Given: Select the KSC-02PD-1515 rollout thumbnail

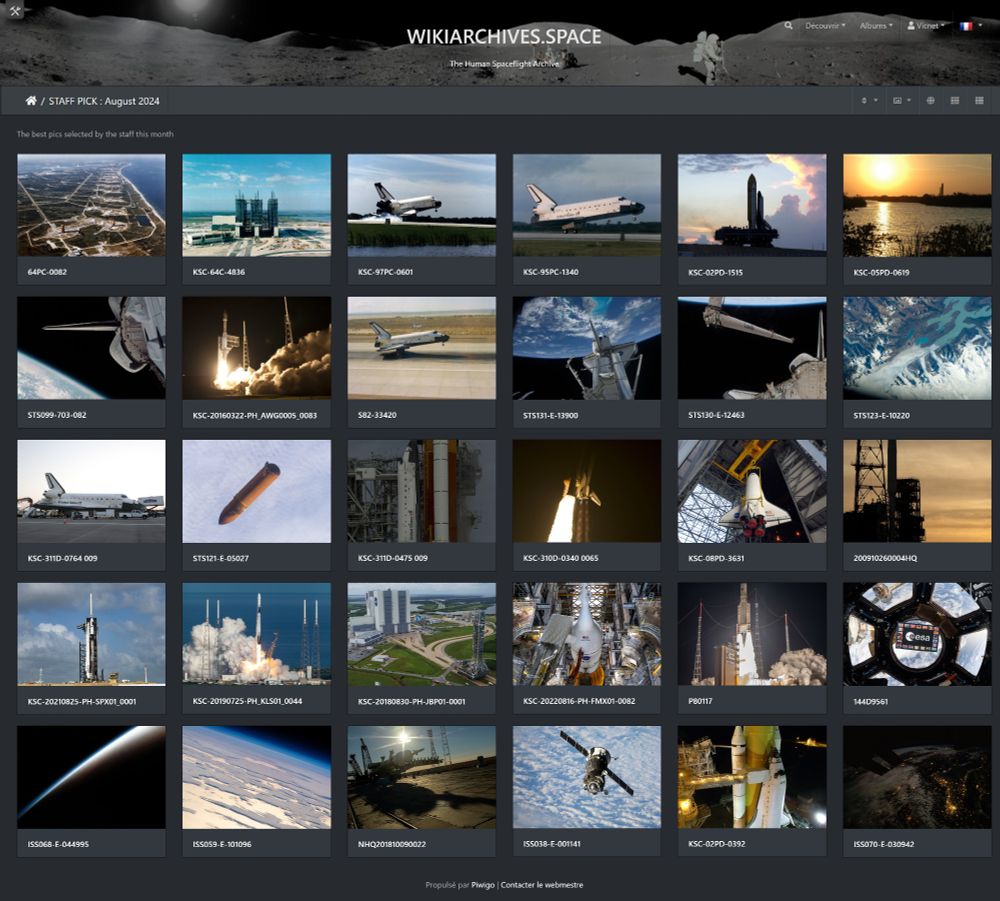Looking at the screenshot, I should point(752,205).
